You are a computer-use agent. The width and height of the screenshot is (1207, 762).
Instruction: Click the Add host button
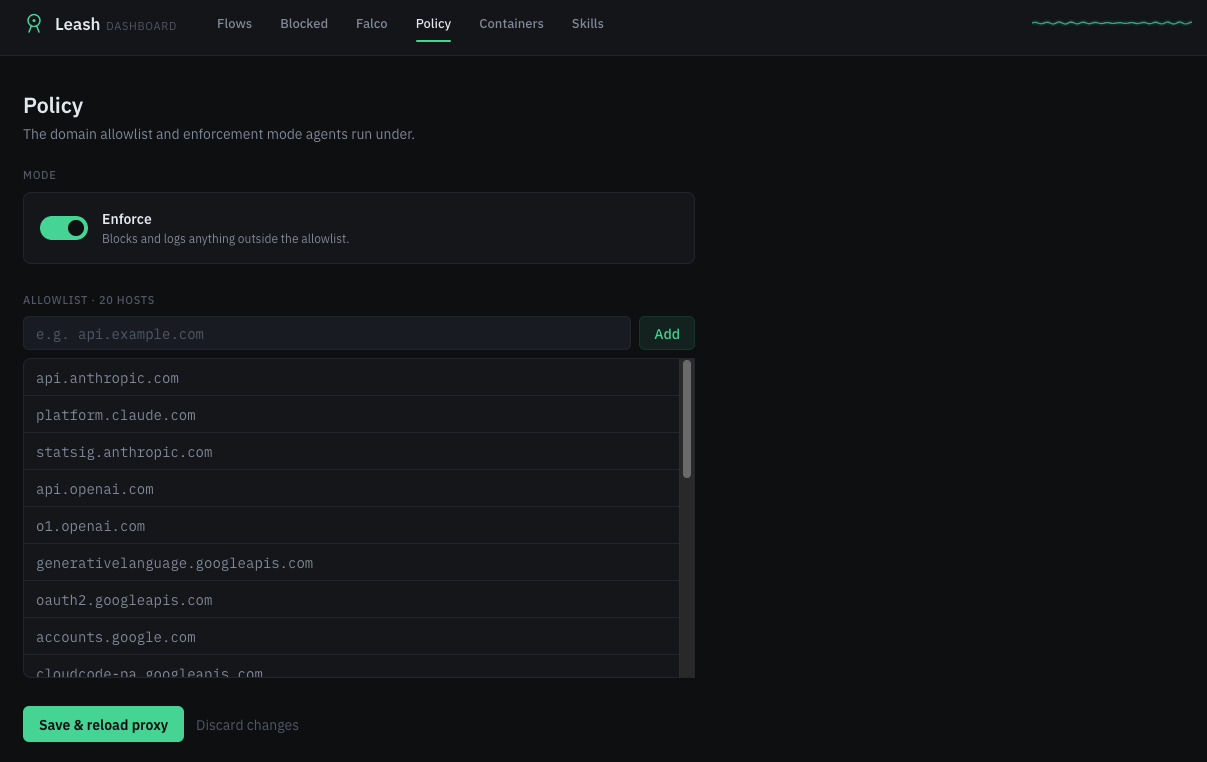[667, 333]
